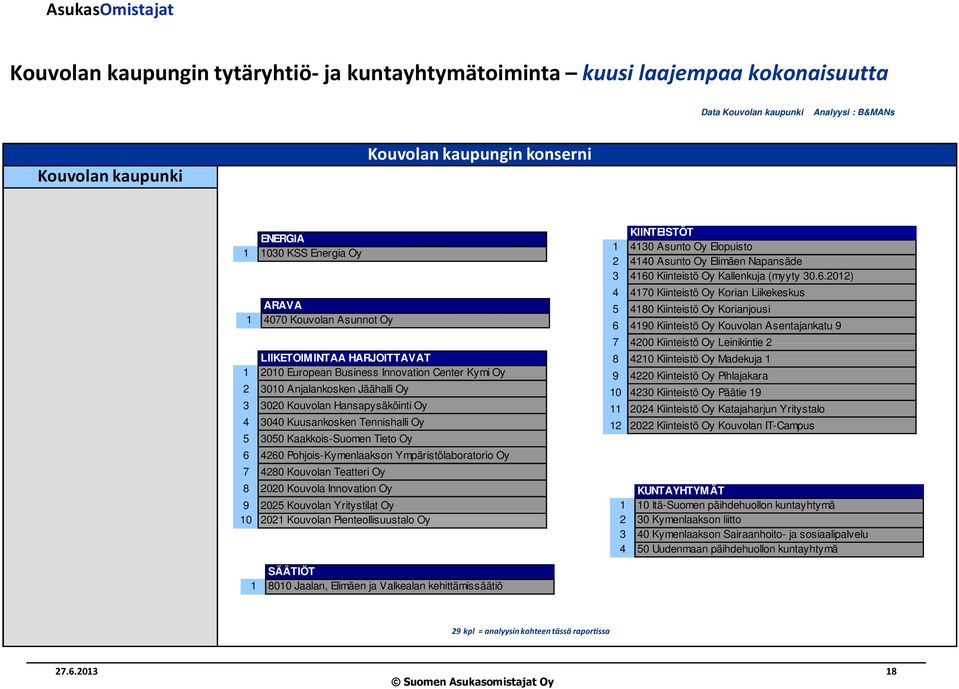Select the 'Kouvolan kaupungin konserni' header bar

coord(480,154)
